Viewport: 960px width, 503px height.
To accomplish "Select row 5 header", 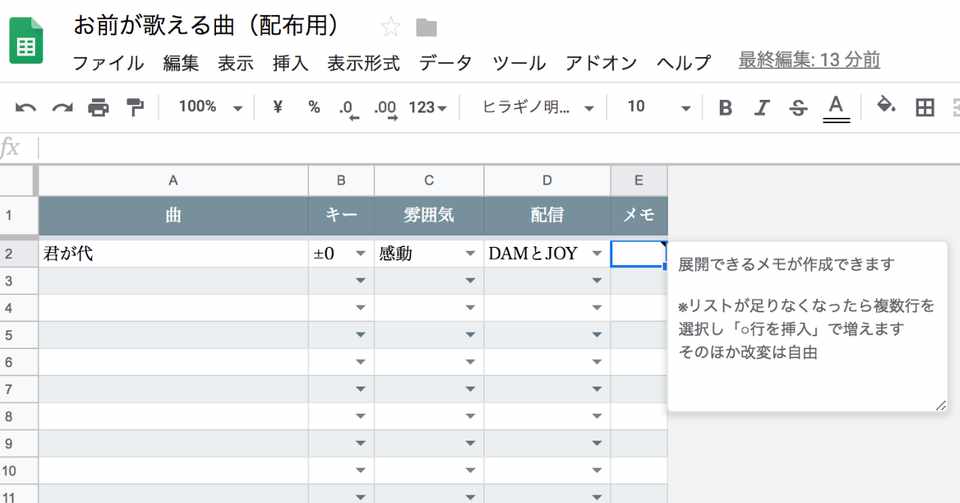I will 18,335.
